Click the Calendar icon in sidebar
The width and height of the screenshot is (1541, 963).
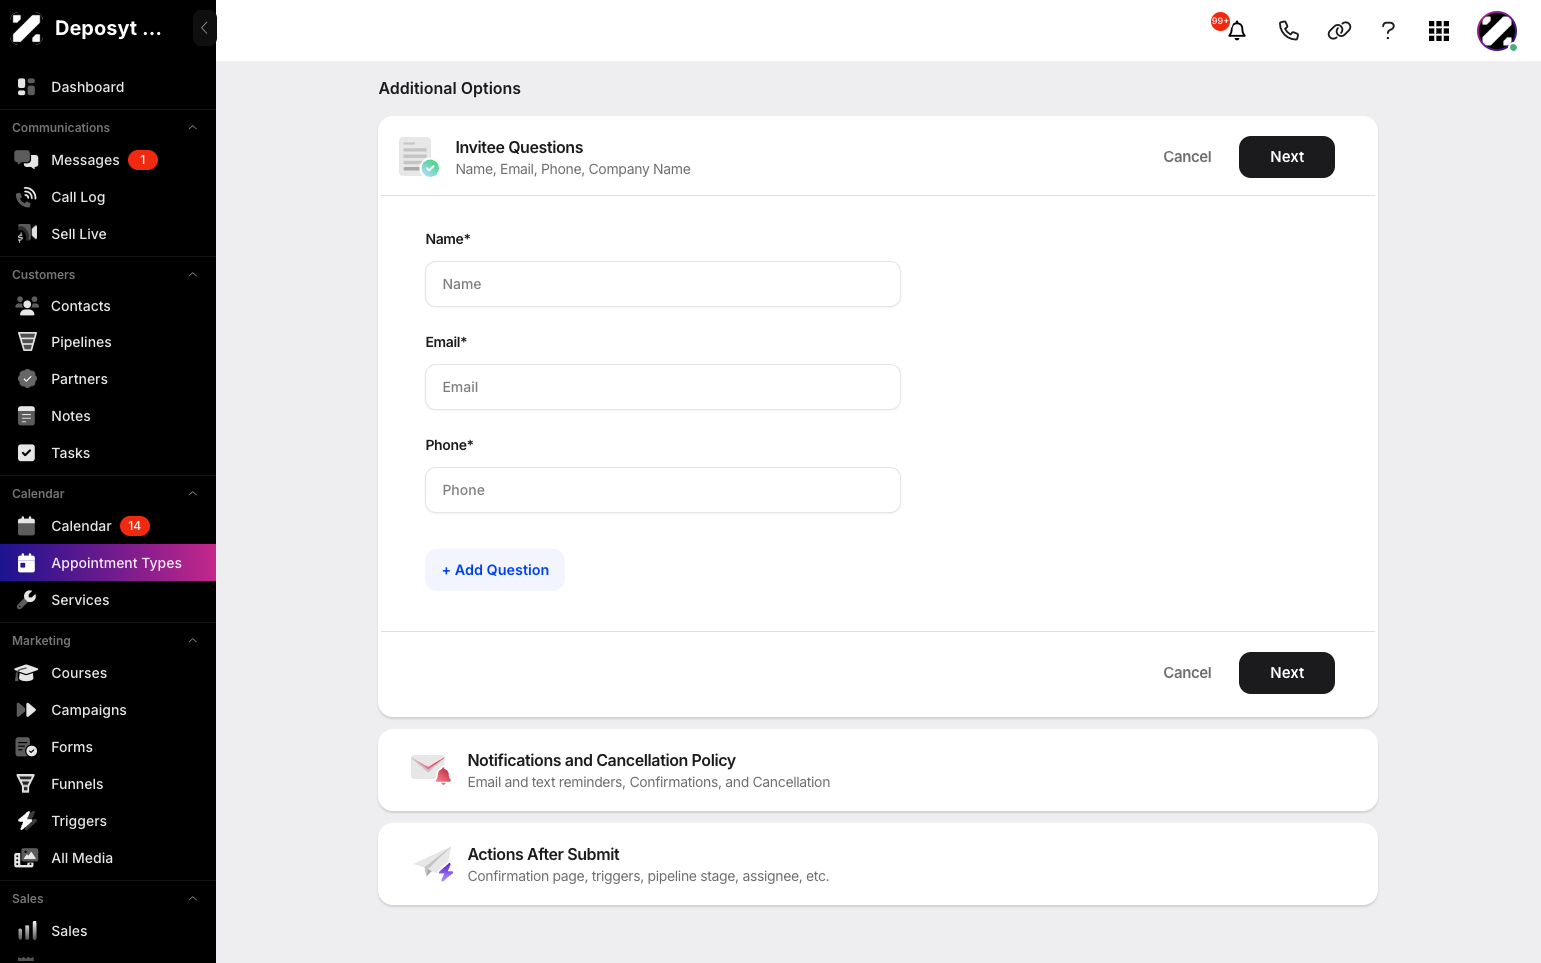click(x=27, y=526)
